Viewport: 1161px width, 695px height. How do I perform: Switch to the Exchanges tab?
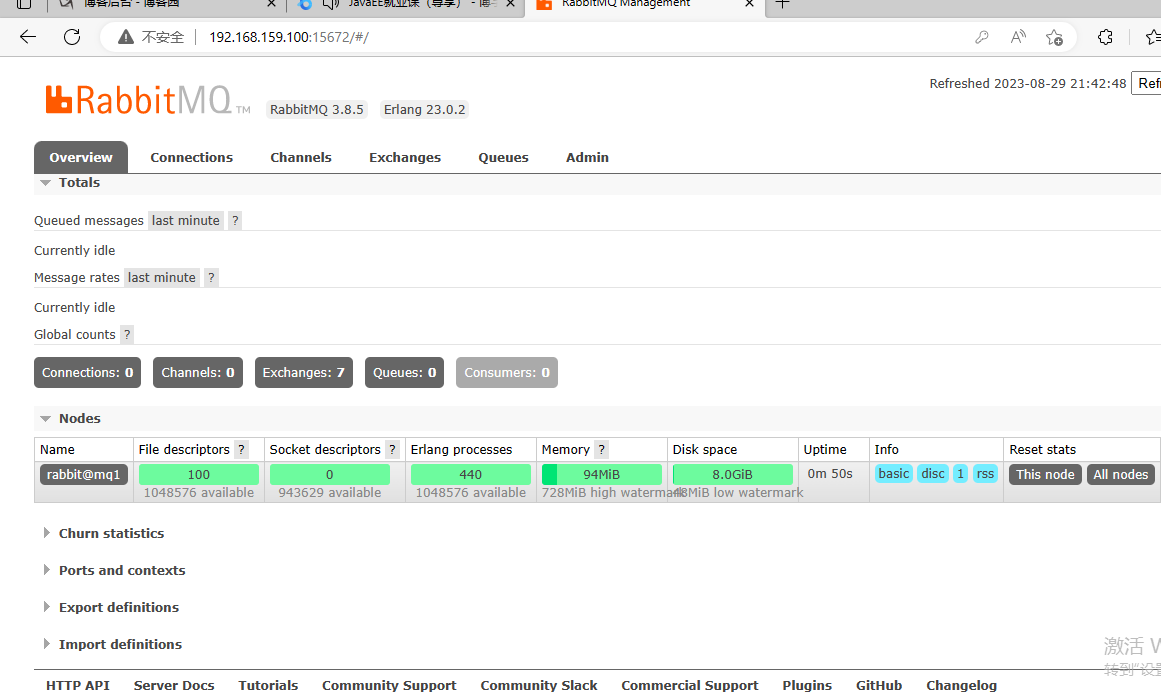(405, 158)
